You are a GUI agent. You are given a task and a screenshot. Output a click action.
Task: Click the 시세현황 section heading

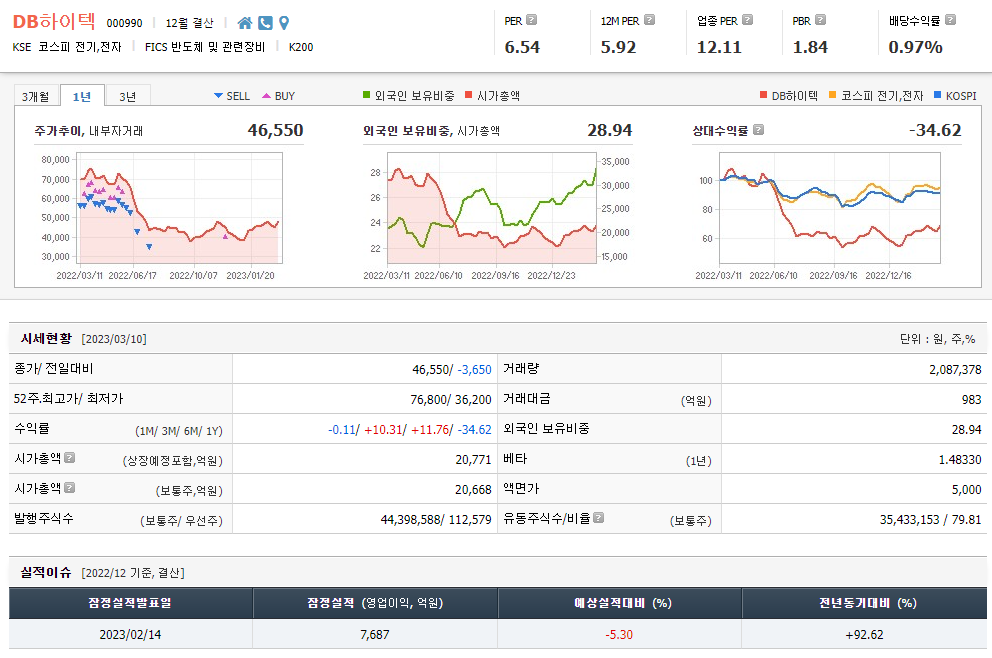click(46, 338)
